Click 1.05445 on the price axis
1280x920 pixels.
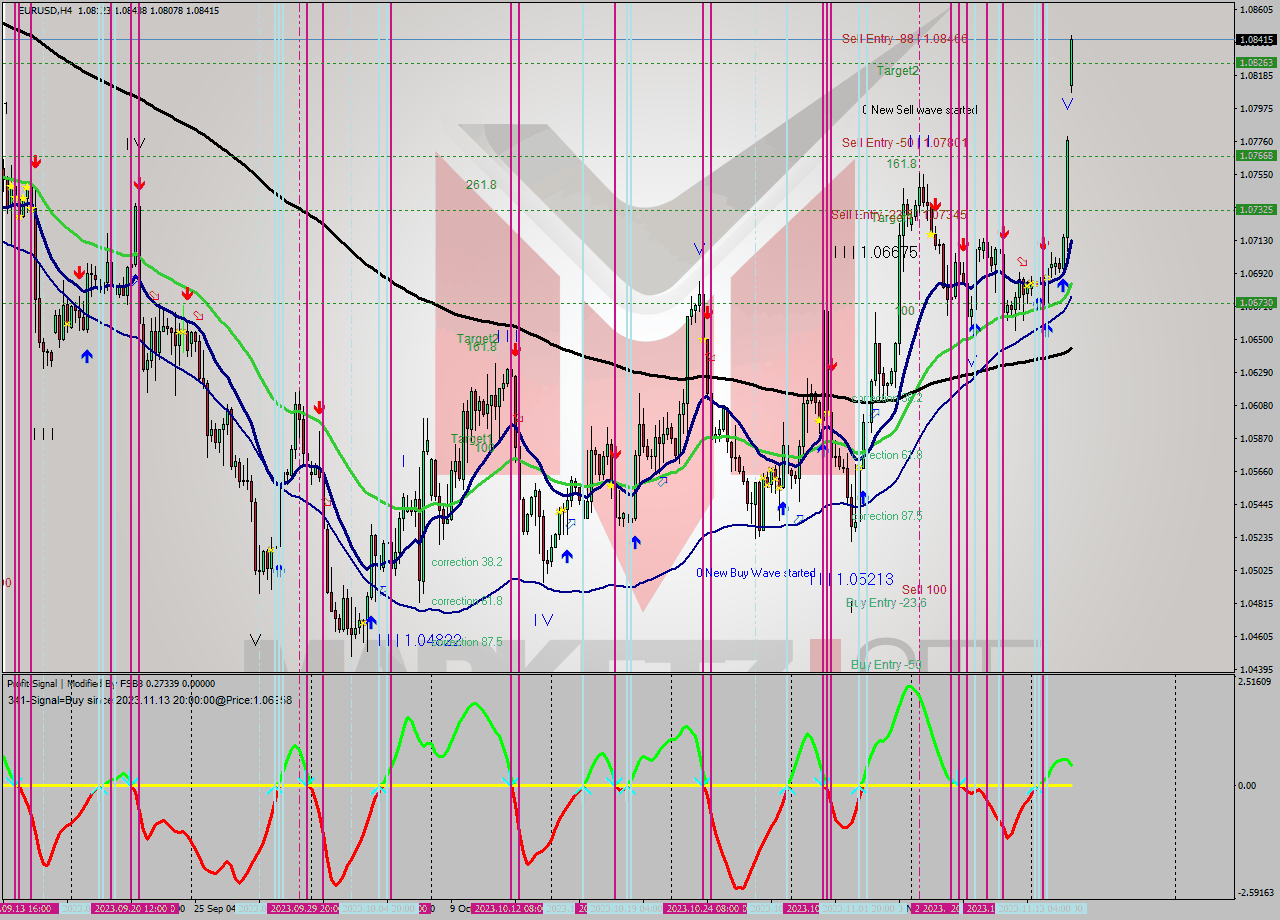point(1255,504)
